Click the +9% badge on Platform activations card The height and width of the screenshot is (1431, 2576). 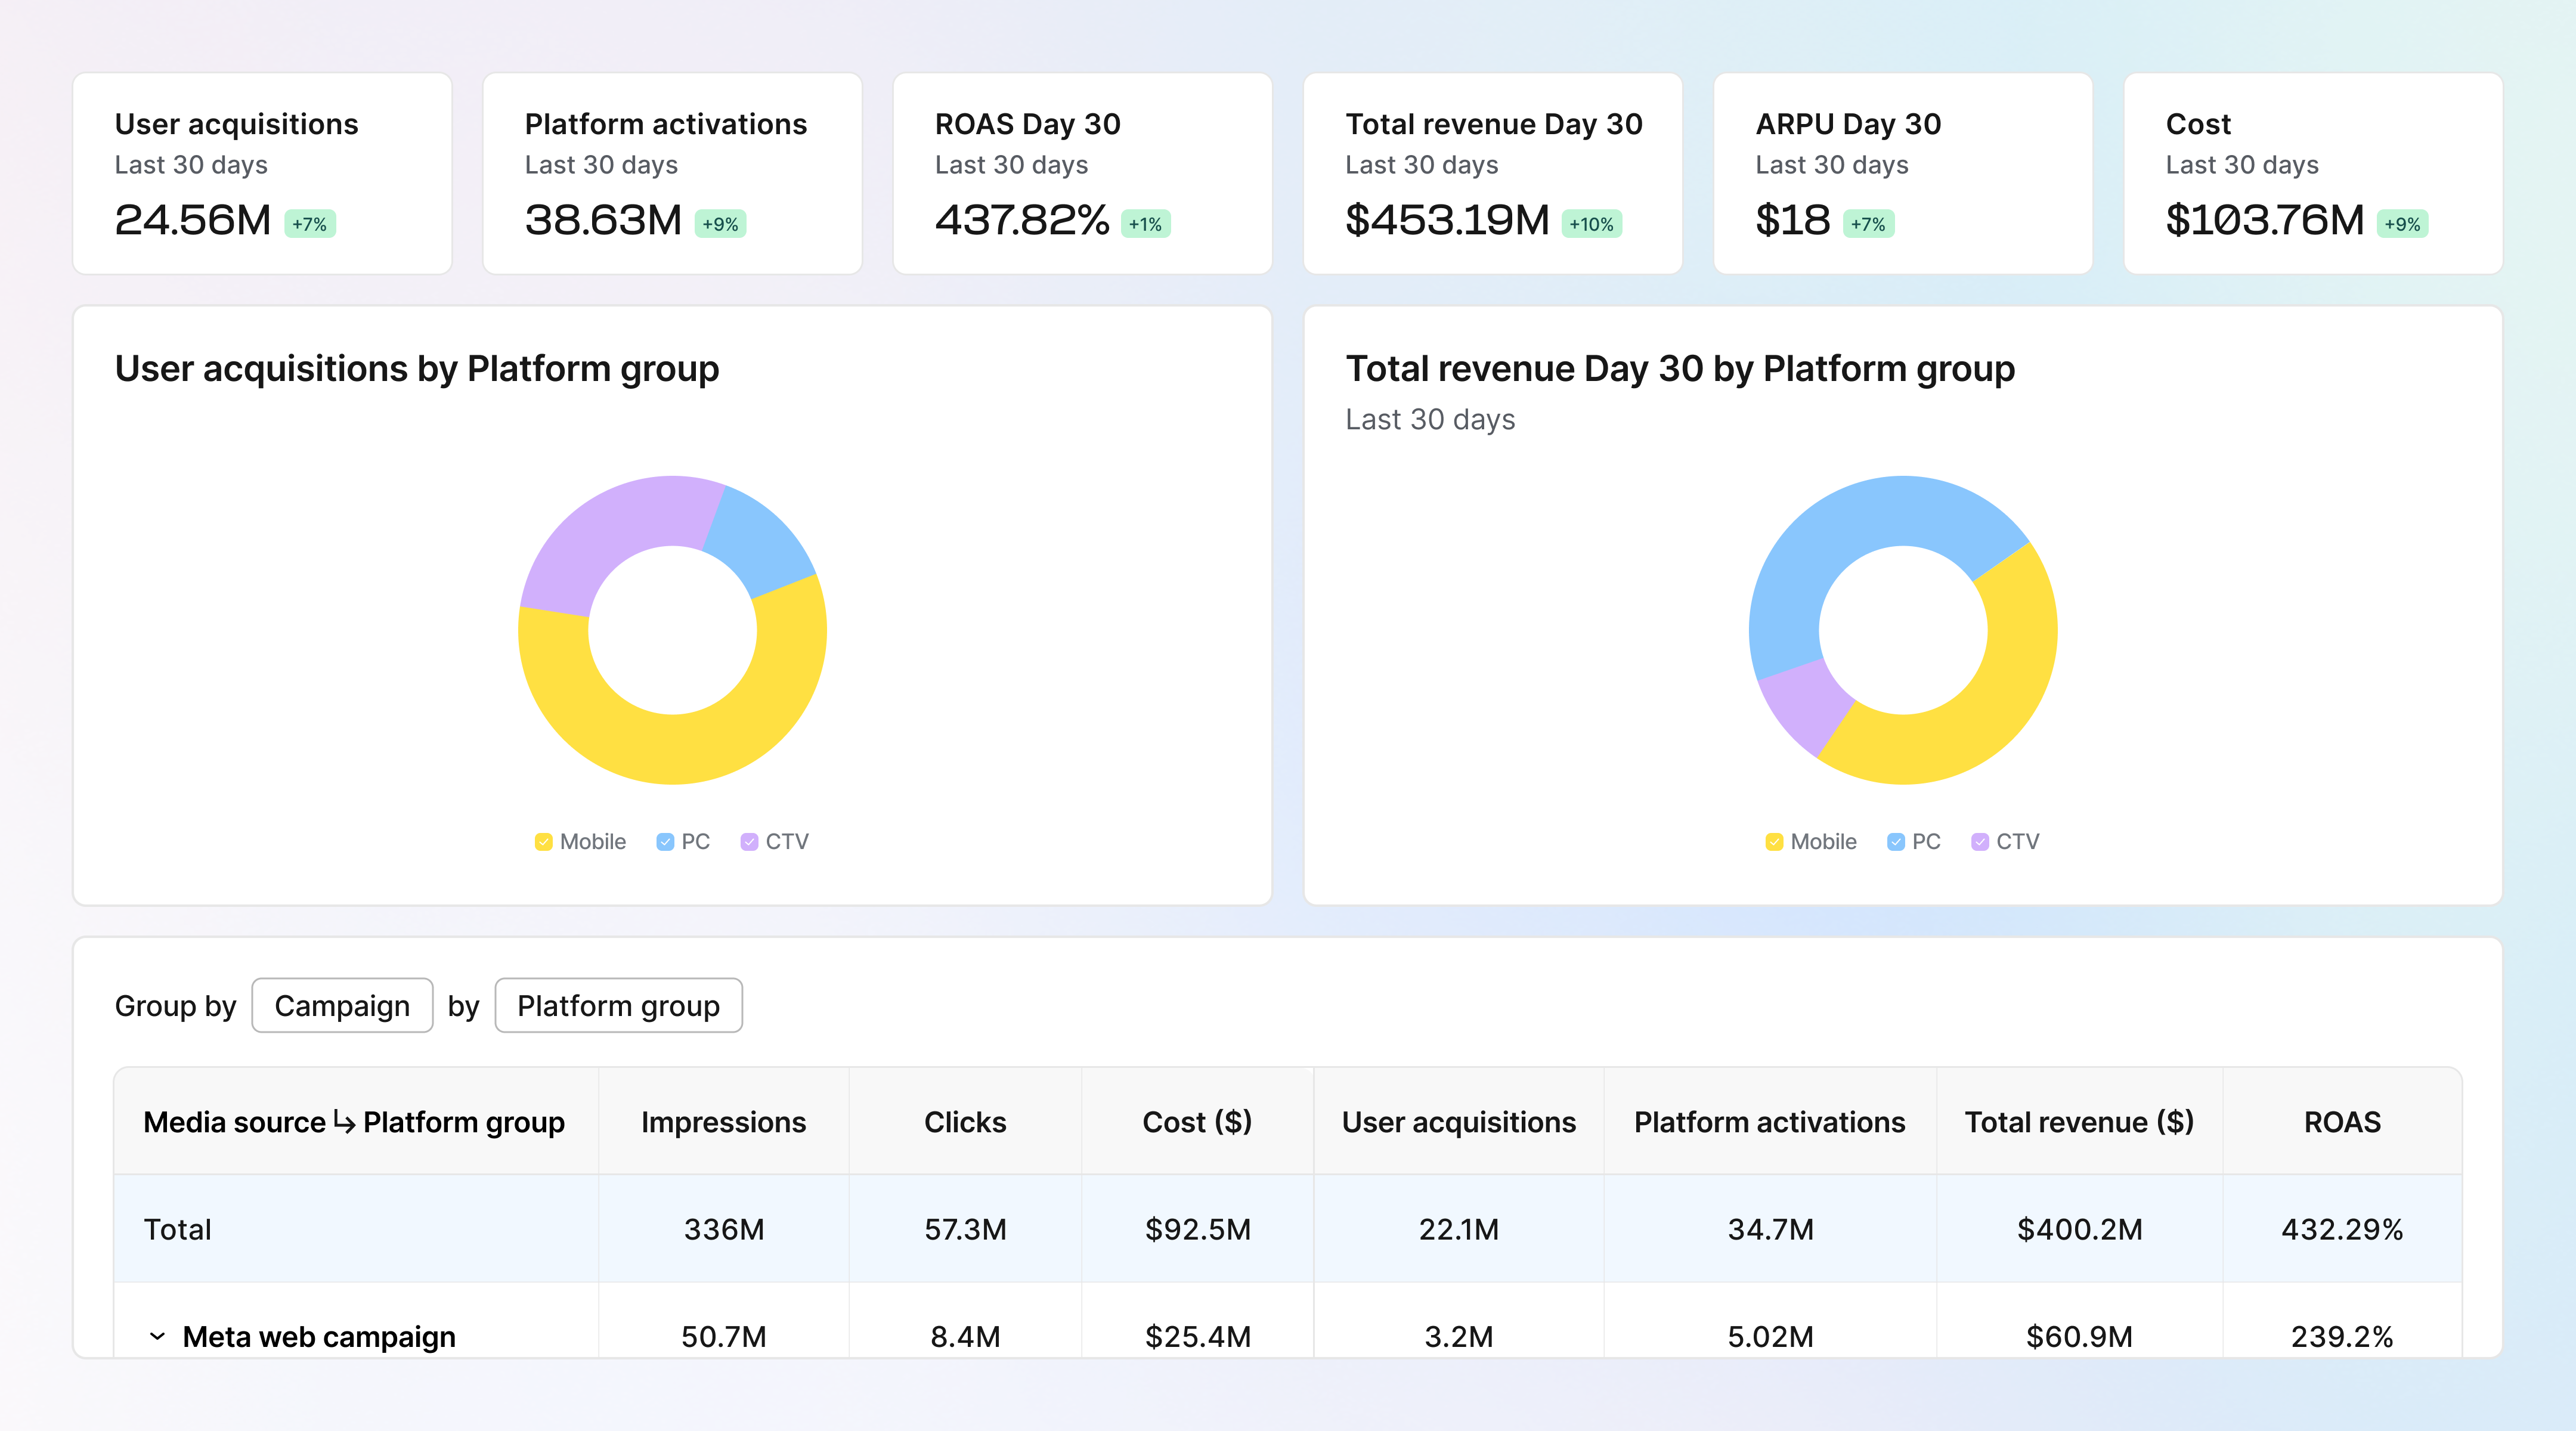coord(721,224)
